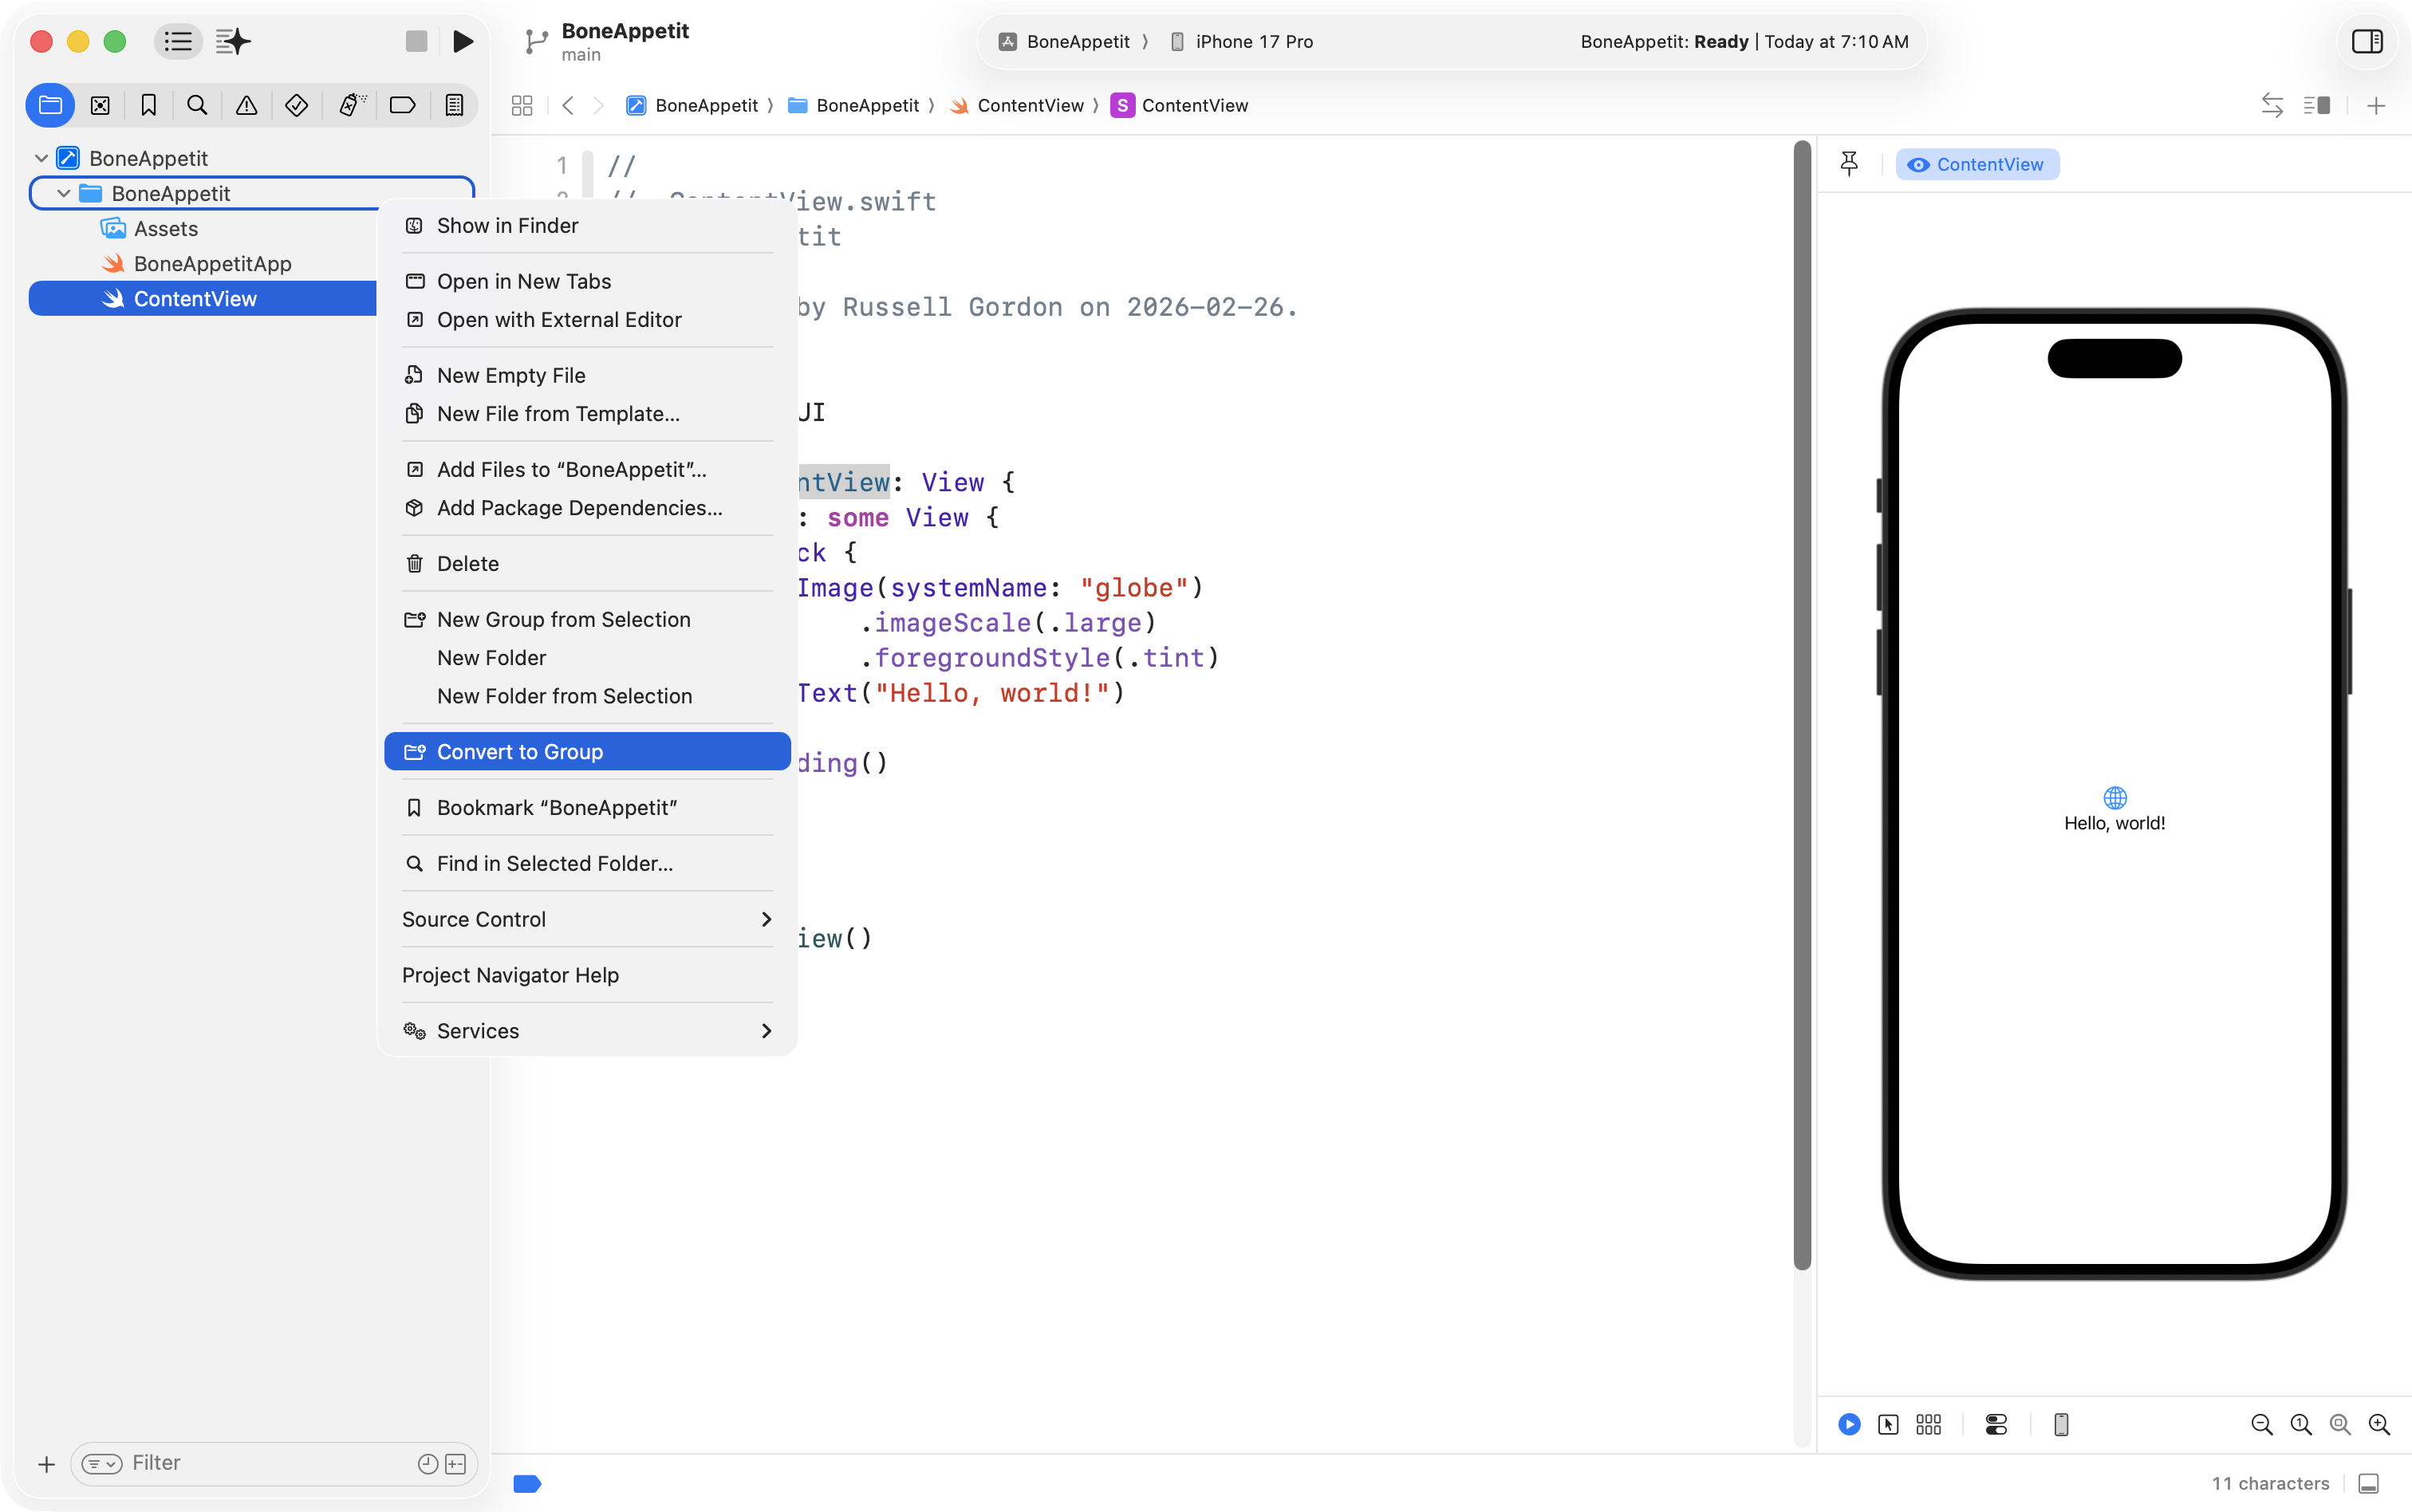Image resolution: width=2412 pixels, height=1512 pixels.
Task: Select Show in Finder menu entry
Action: point(507,226)
